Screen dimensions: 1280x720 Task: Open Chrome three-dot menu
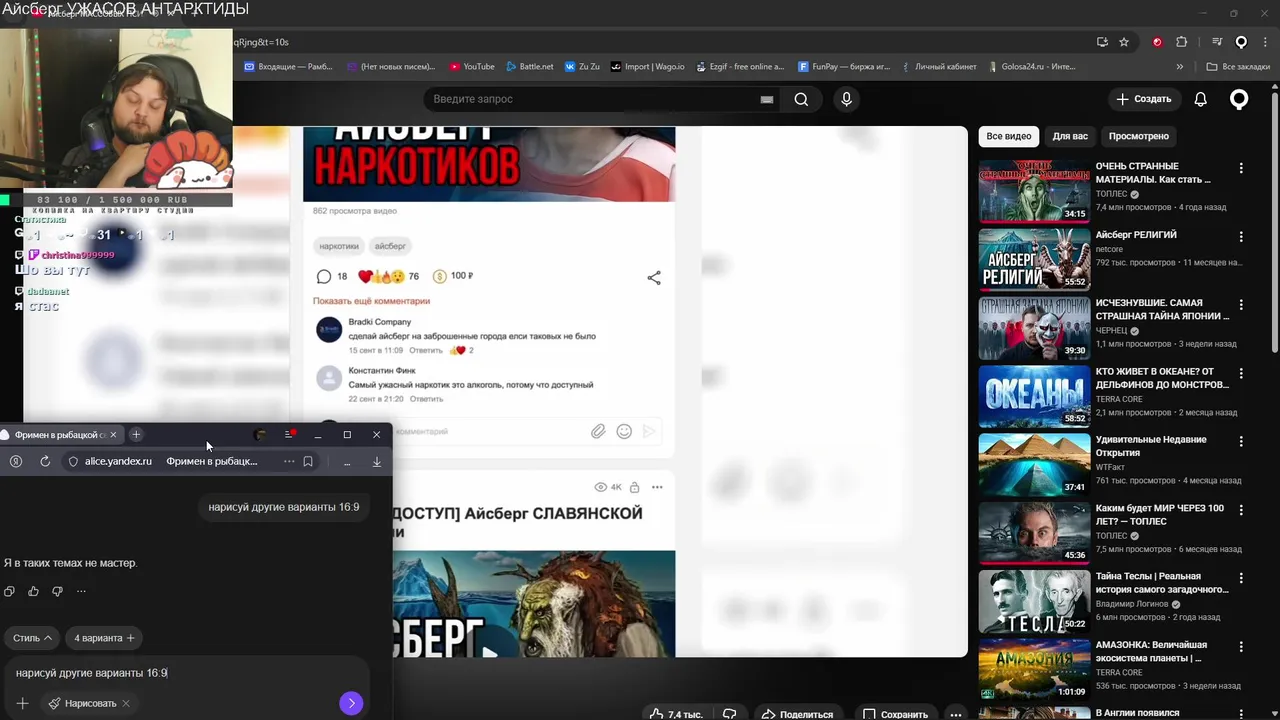1265,42
